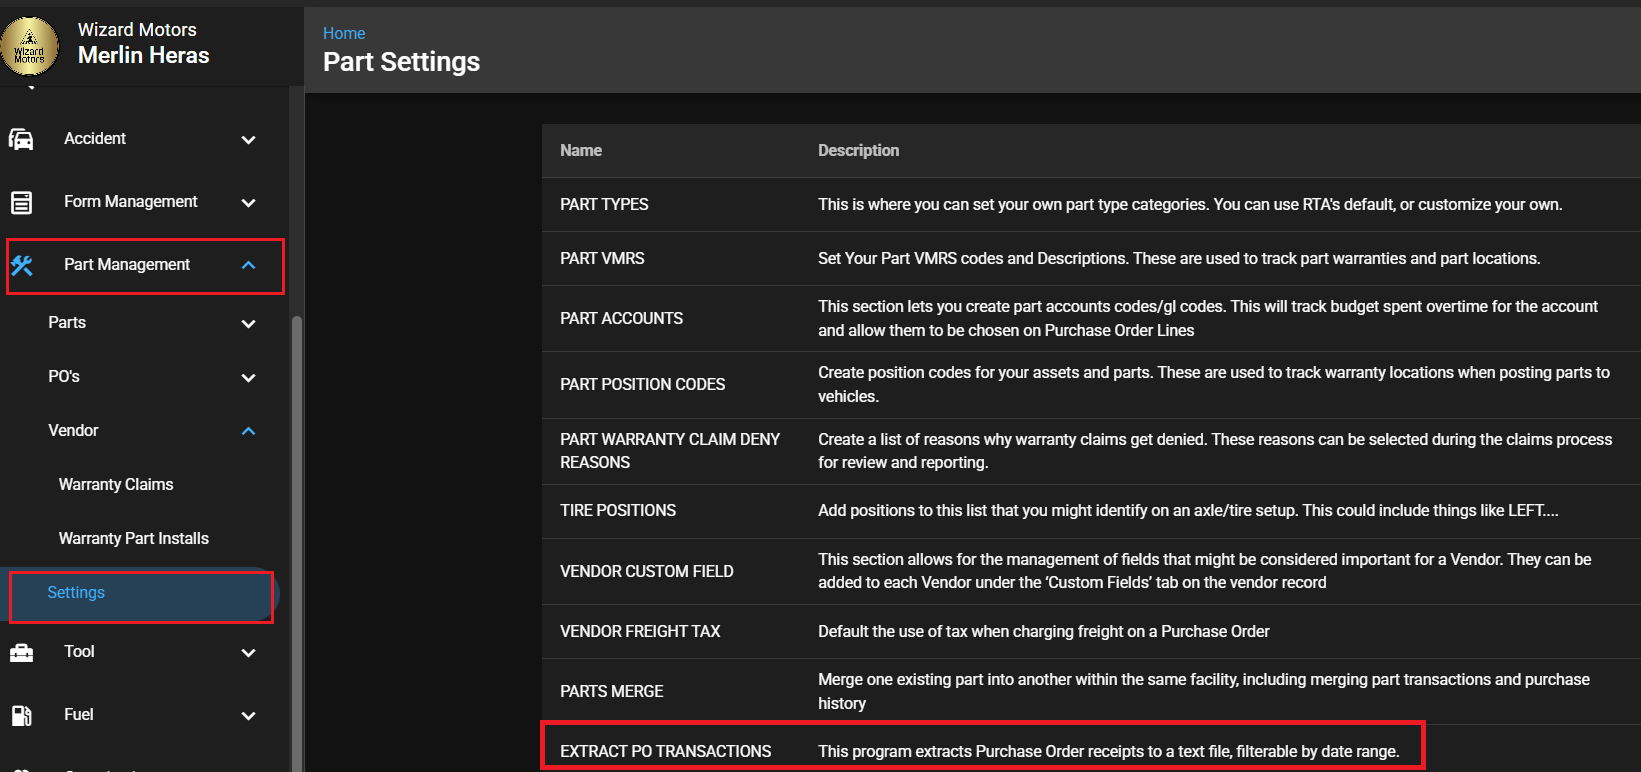The image size is (1641, 772).
Task: Click description starting "Merge one existing part"
Action: pyautogui.click(x=1204, y=692)
